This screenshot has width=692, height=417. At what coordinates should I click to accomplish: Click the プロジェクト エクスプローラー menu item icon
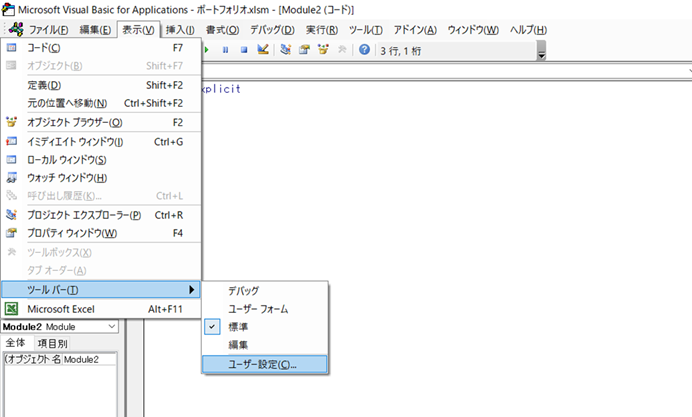11,214
